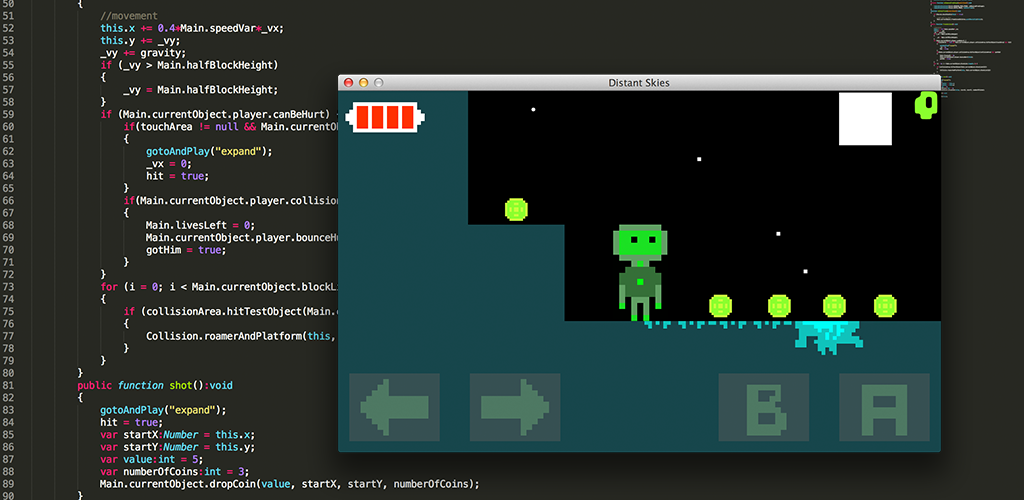The height and width of the screenshot is (500, 1024).
Task: Click the green robot player character
Action: click(638, 270)
